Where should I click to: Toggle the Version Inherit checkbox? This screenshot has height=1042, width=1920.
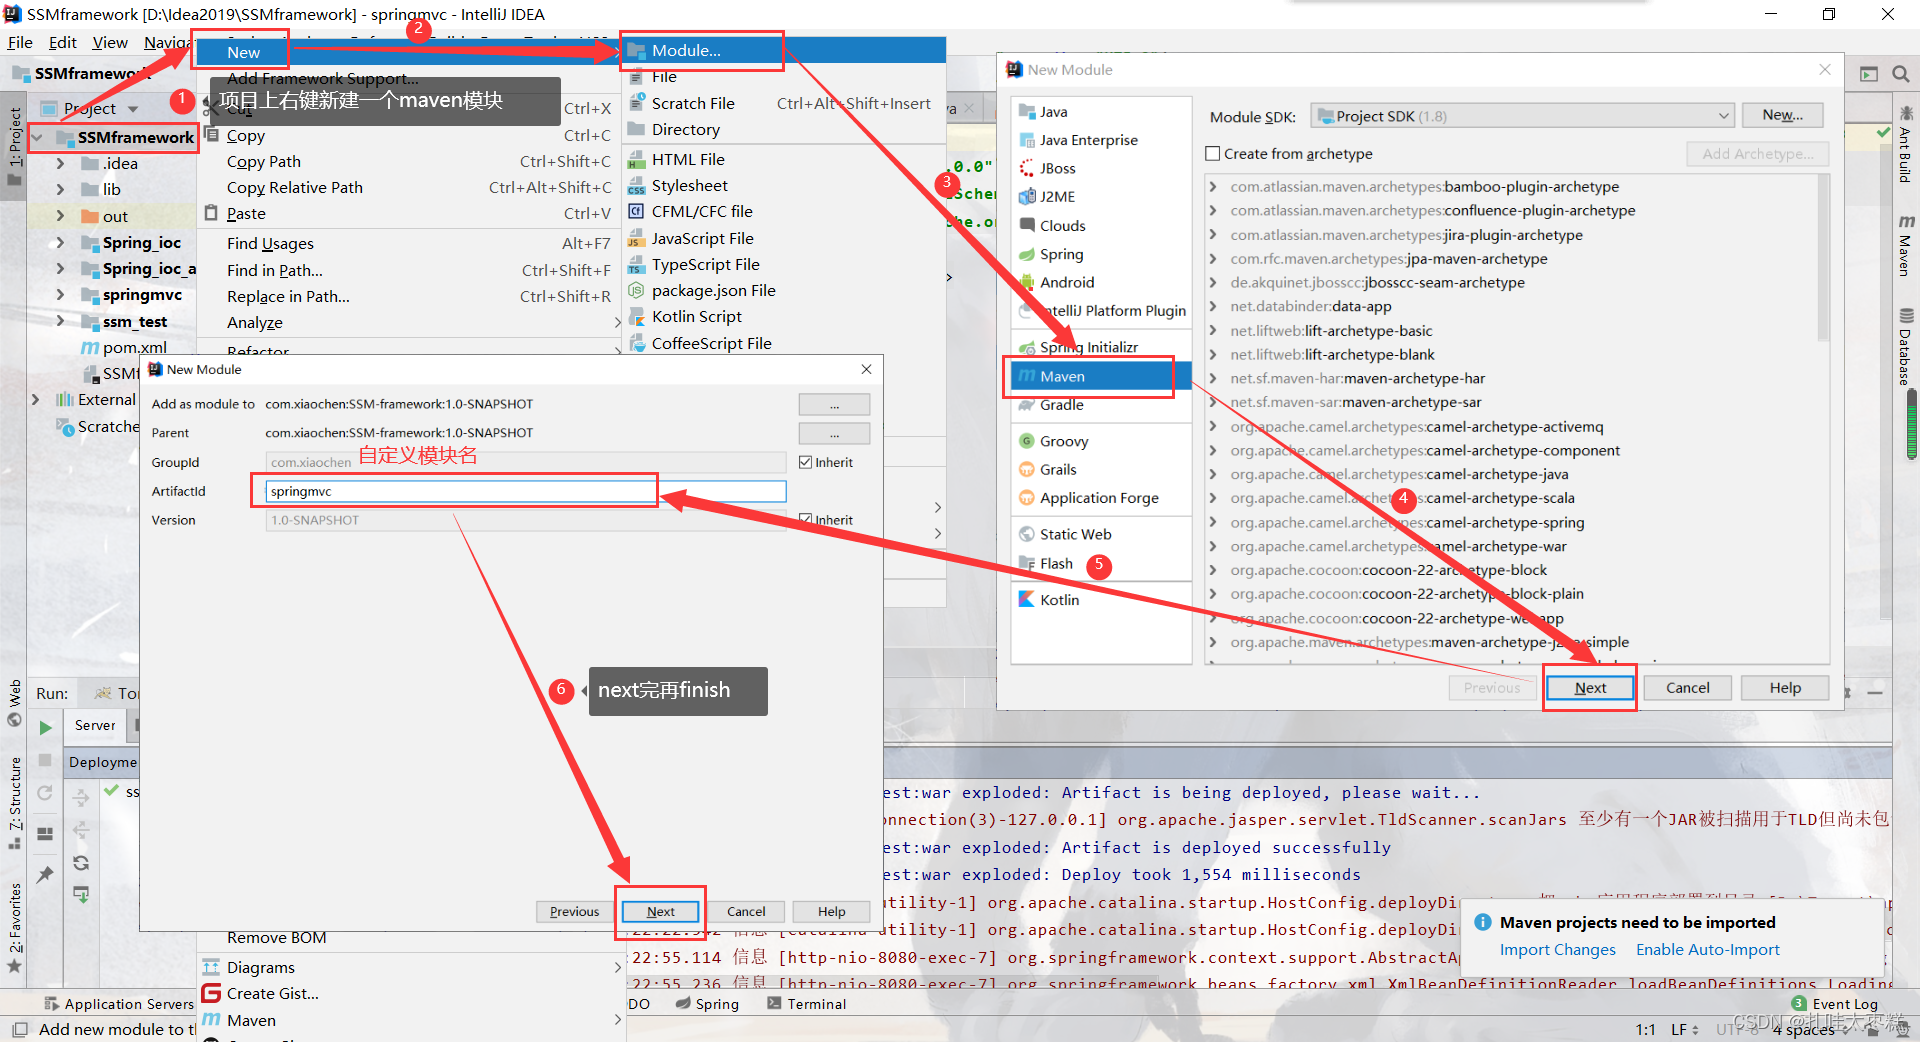point(806,520)
